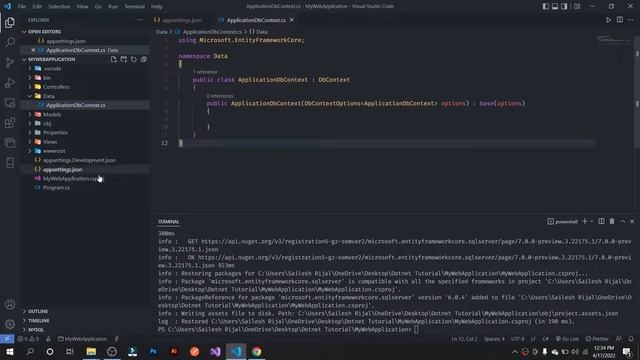This screenshot has height=360, width=640.
Task: Open notifications bell in status bar
Action: pyautogui.click(x=631, y=339)
